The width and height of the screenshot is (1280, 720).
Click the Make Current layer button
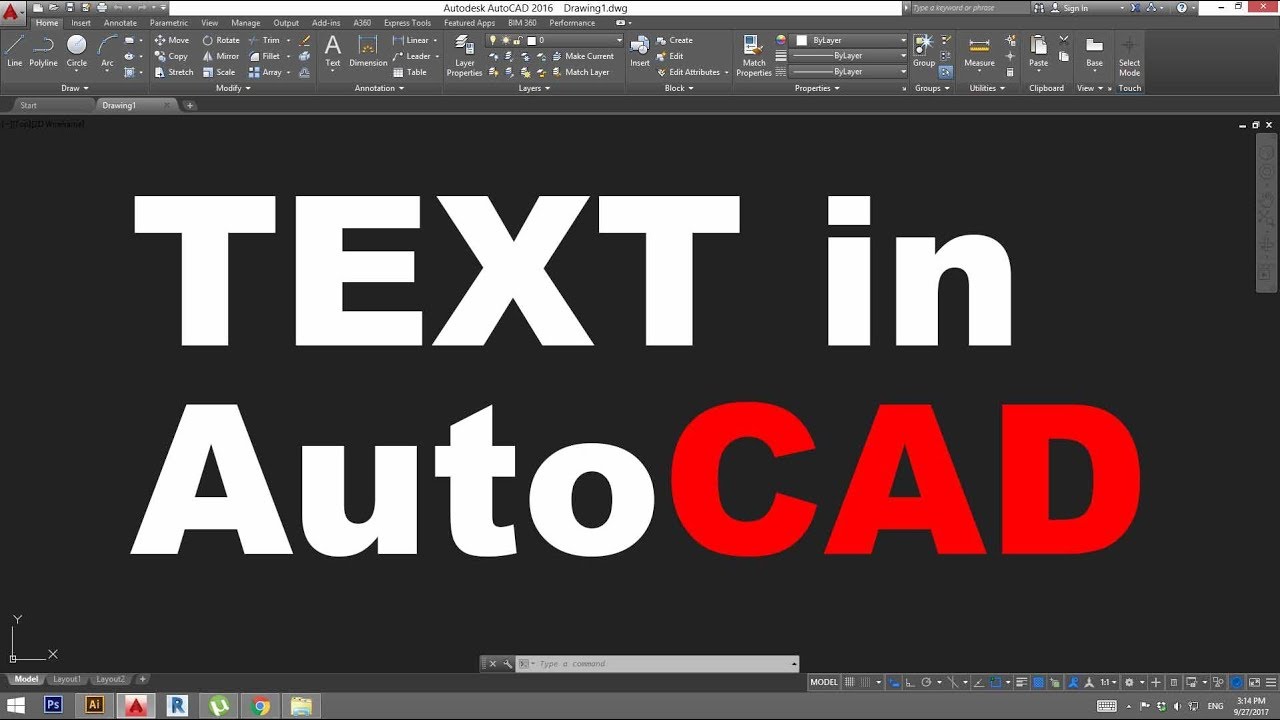[582, 56]
